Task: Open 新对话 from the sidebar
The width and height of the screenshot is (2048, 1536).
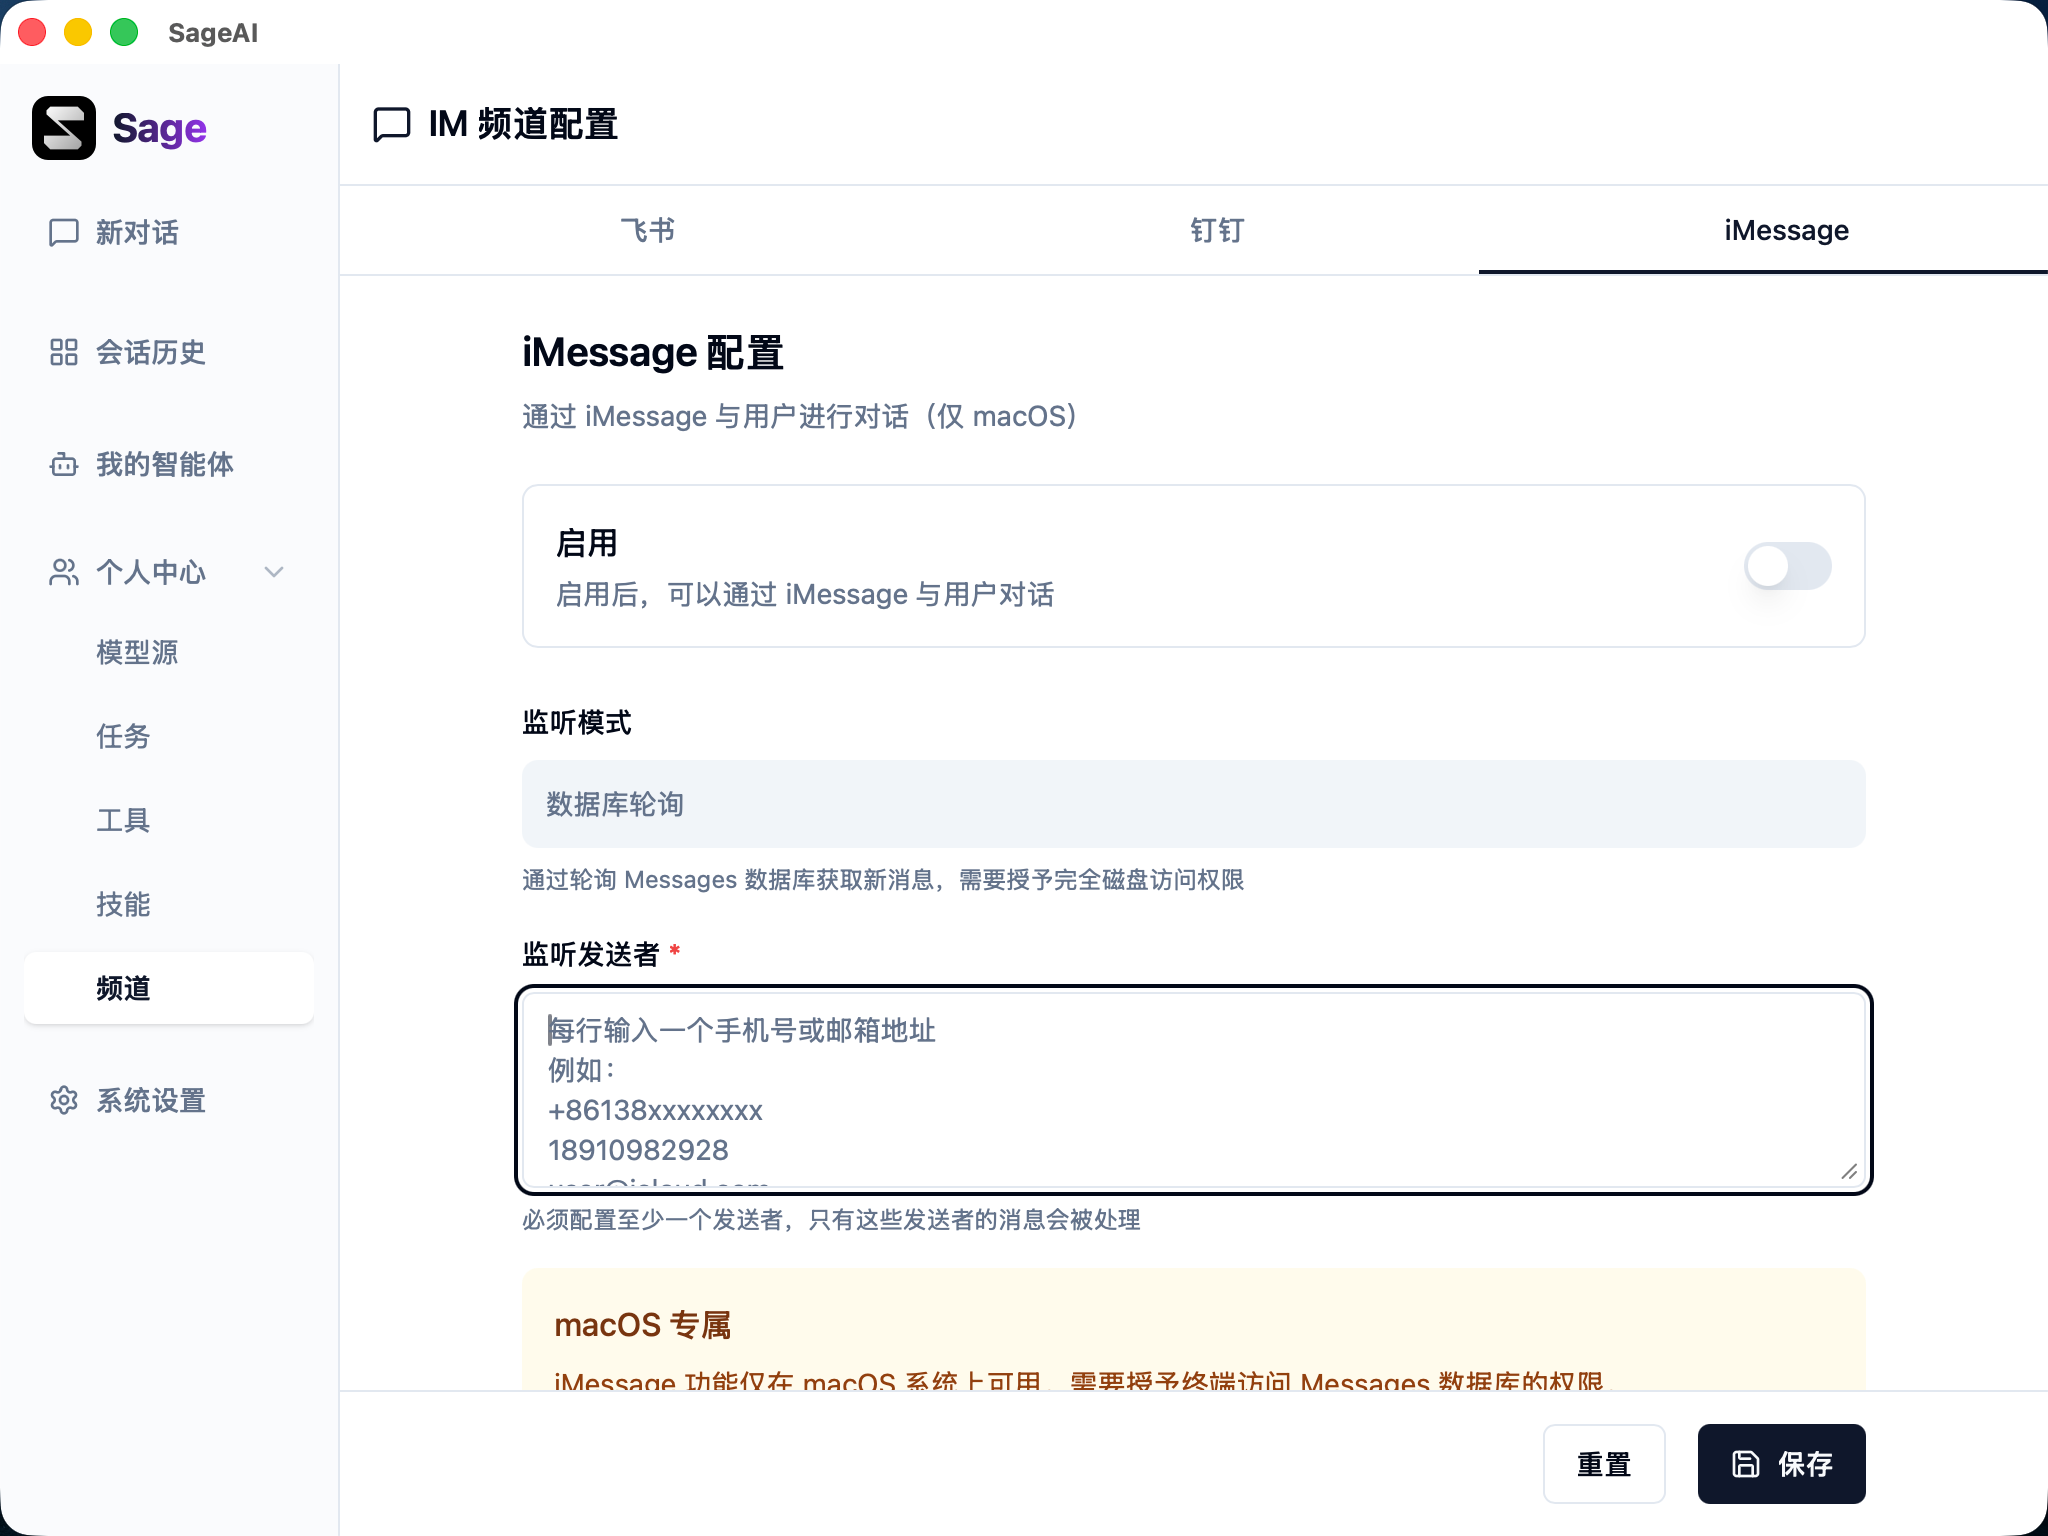Action: [137, 232]
